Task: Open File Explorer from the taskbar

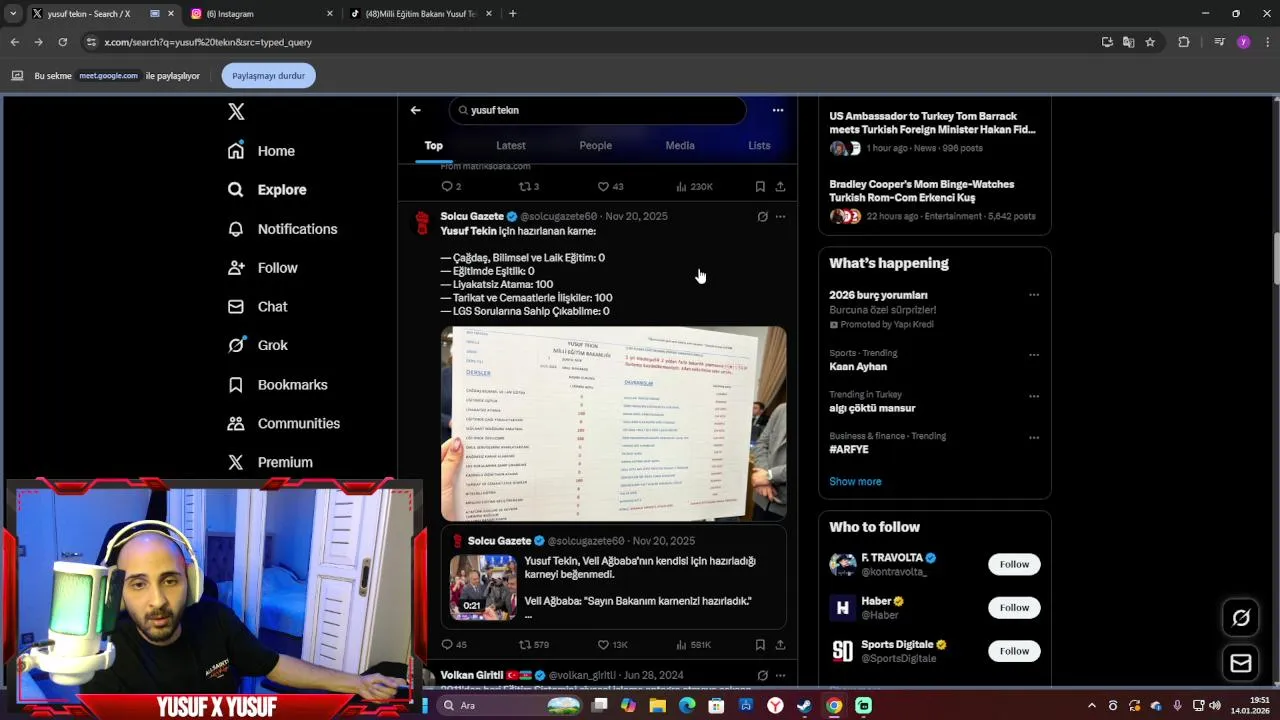Action: [657, 706]
